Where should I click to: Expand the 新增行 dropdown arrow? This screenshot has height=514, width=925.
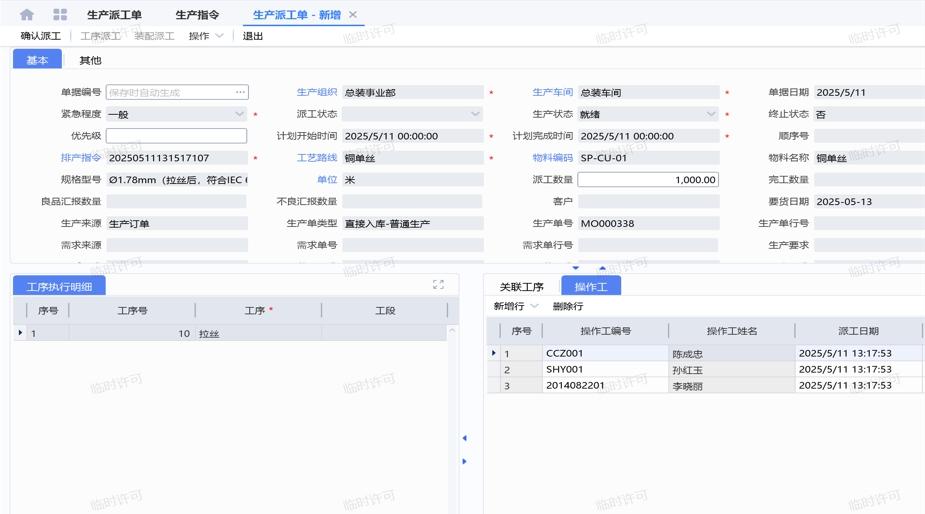pos(535,306)
